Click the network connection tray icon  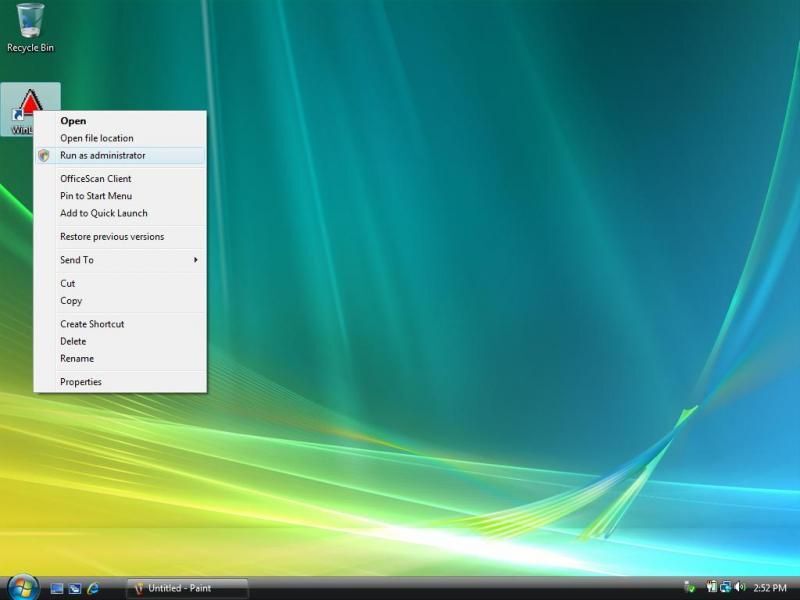pyautogui.click(x=725, y=587)
